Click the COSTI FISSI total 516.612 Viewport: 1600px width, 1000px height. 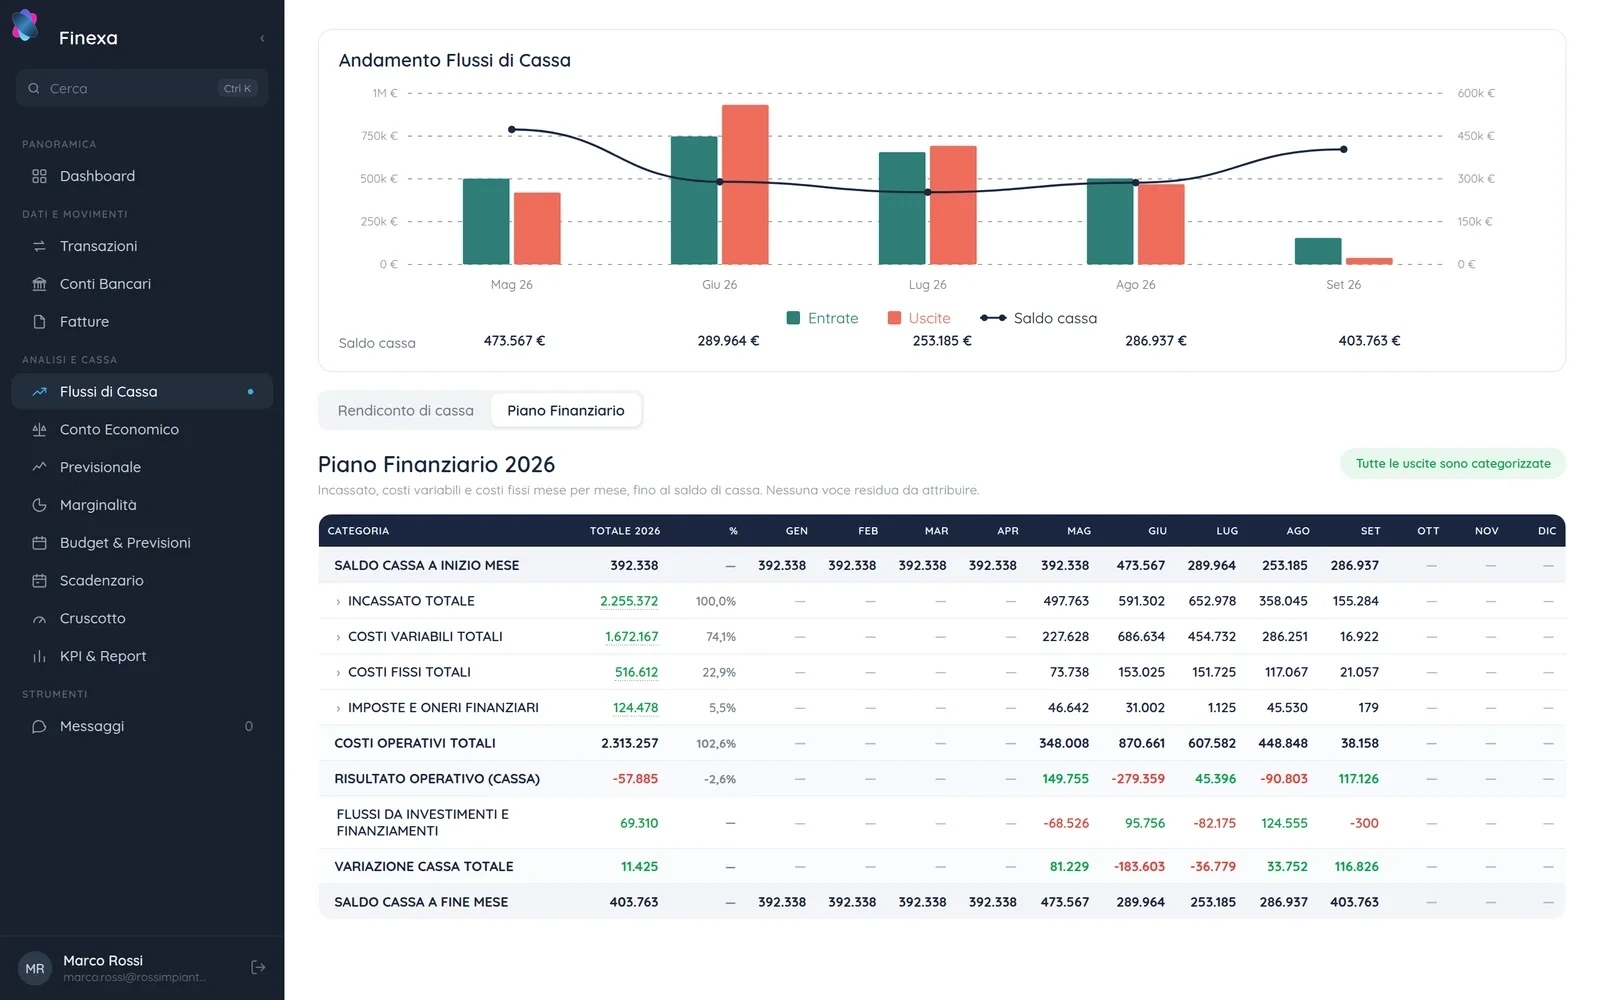click(636, 673)
